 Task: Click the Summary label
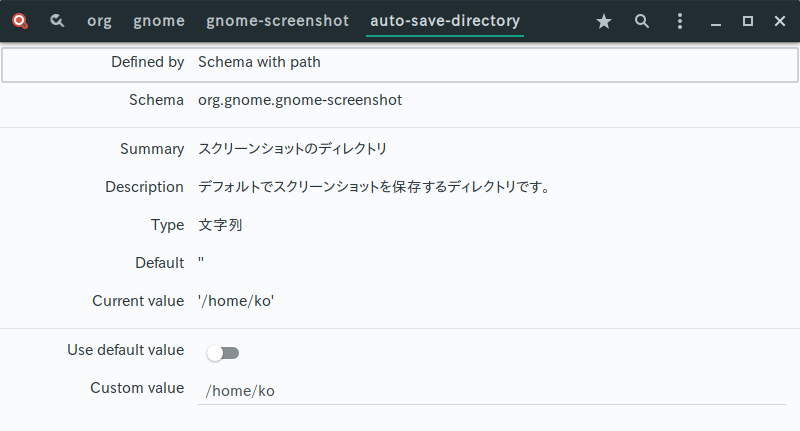pos(152,149)
